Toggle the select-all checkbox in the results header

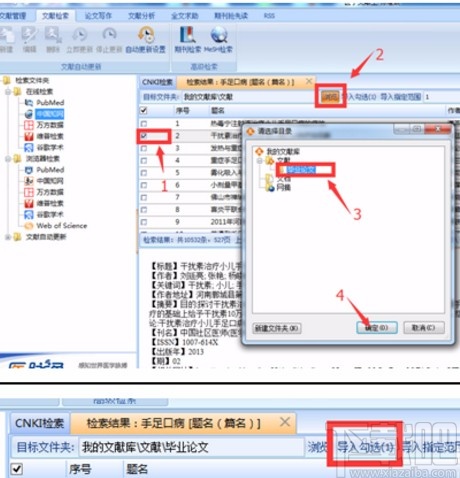pos(143,110)
